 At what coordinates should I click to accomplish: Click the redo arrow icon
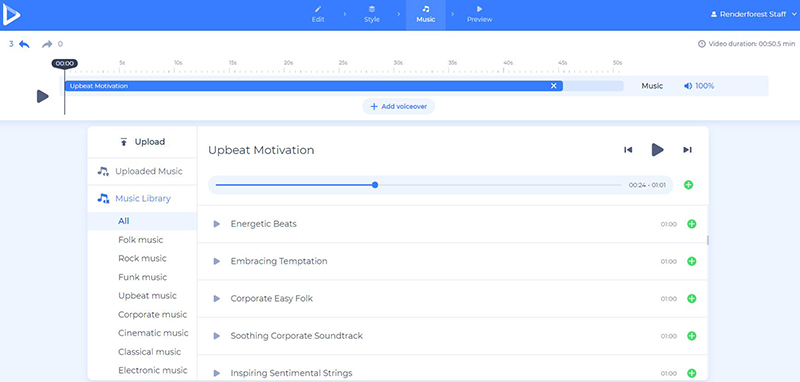(x=47, y=44)
